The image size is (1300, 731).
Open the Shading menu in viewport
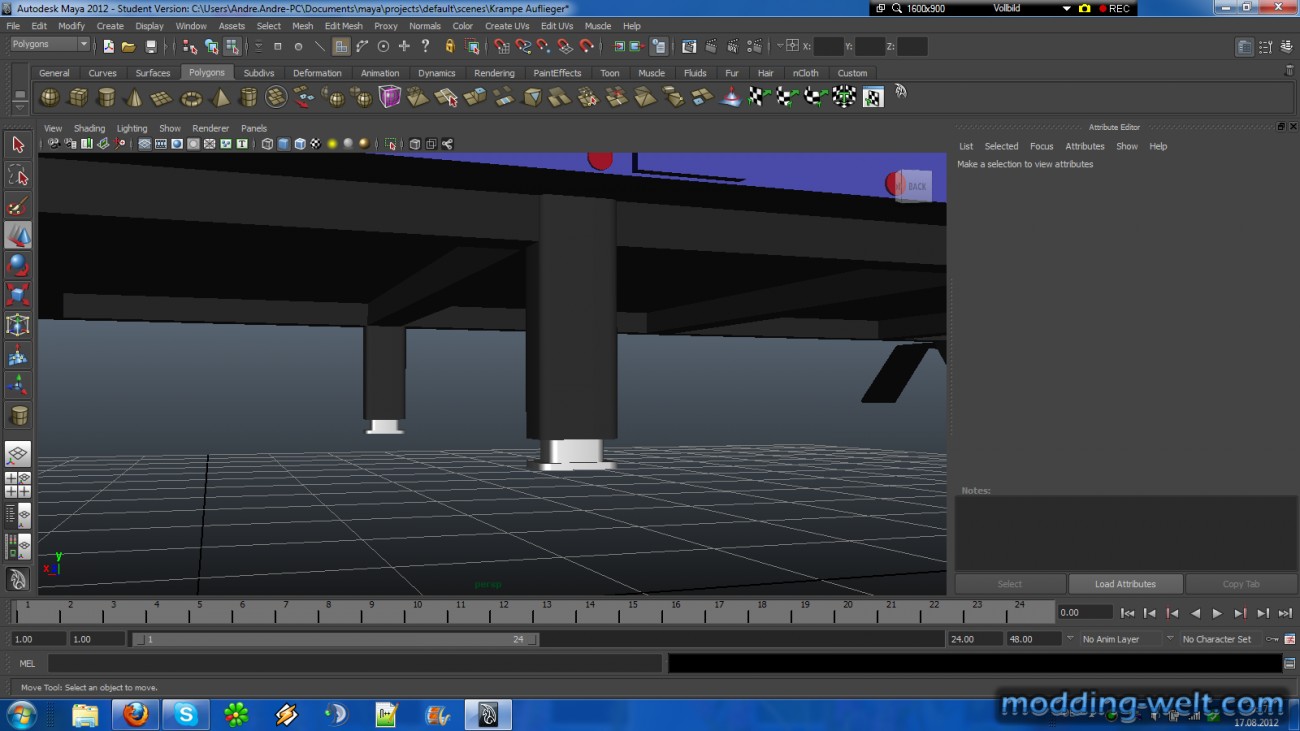point(89,128)
